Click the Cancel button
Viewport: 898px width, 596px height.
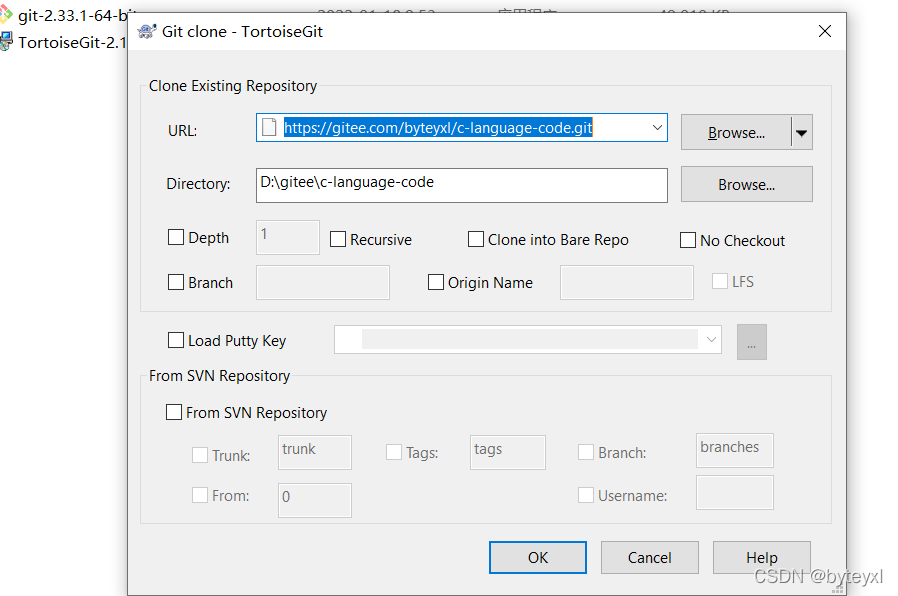[x=649, y=558]
